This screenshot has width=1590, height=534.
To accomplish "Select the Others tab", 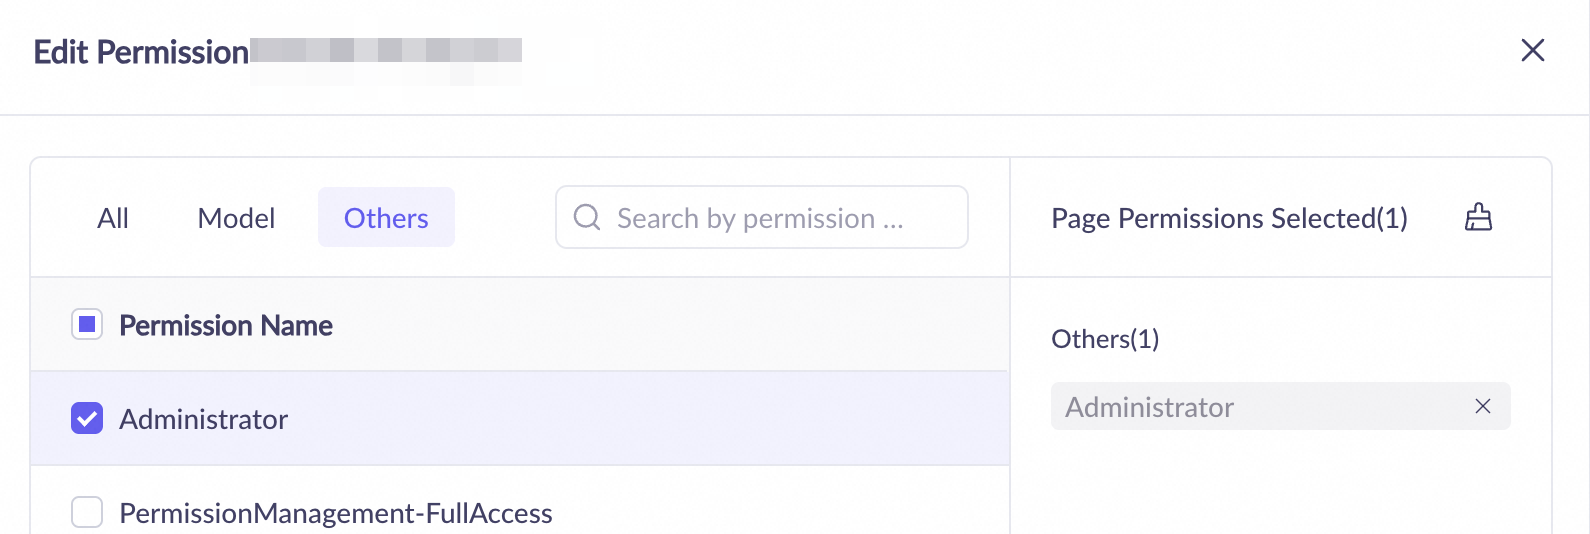I will [386, 218].
